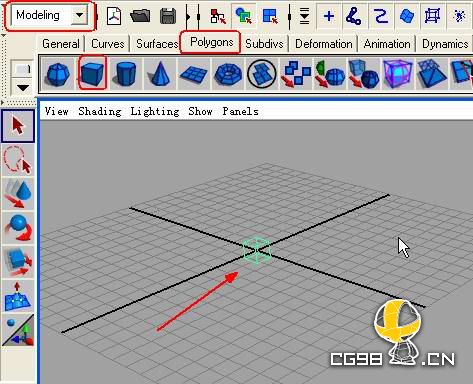
Task: Create a polygon torus from the shelf
Action: (x=228, y=74)
